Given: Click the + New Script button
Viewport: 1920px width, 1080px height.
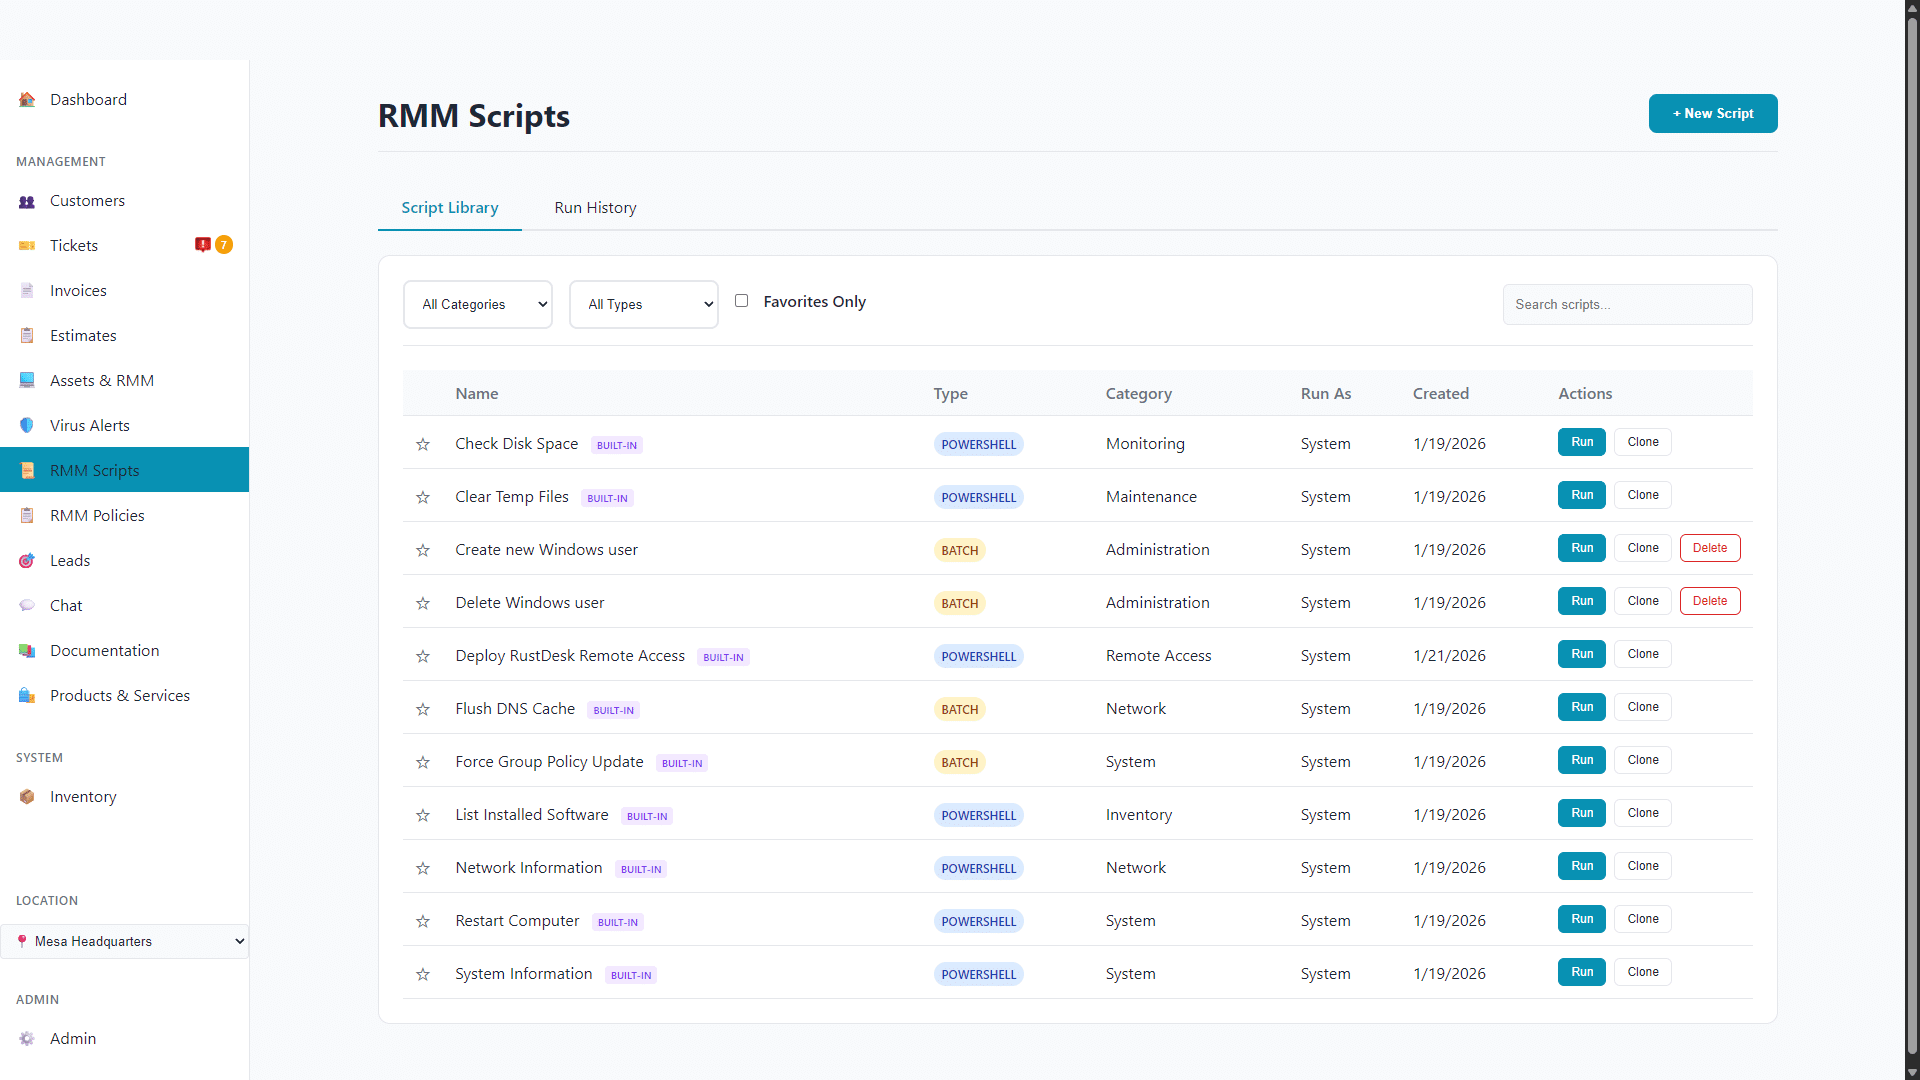Looking at the screenshot, I should coord(1713,113).
